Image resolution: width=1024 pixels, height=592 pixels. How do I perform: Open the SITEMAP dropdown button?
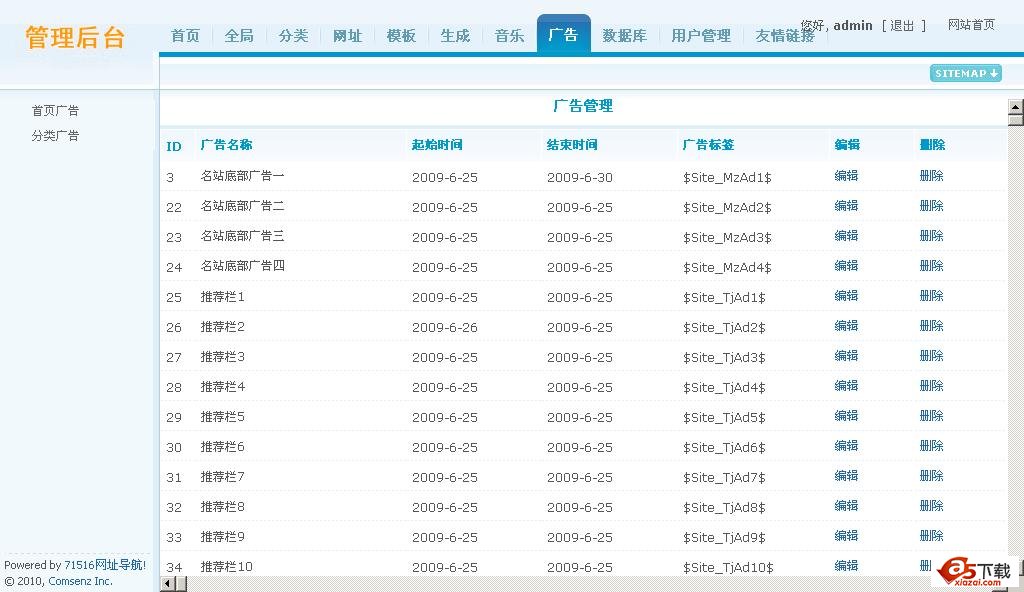(965, 73)
